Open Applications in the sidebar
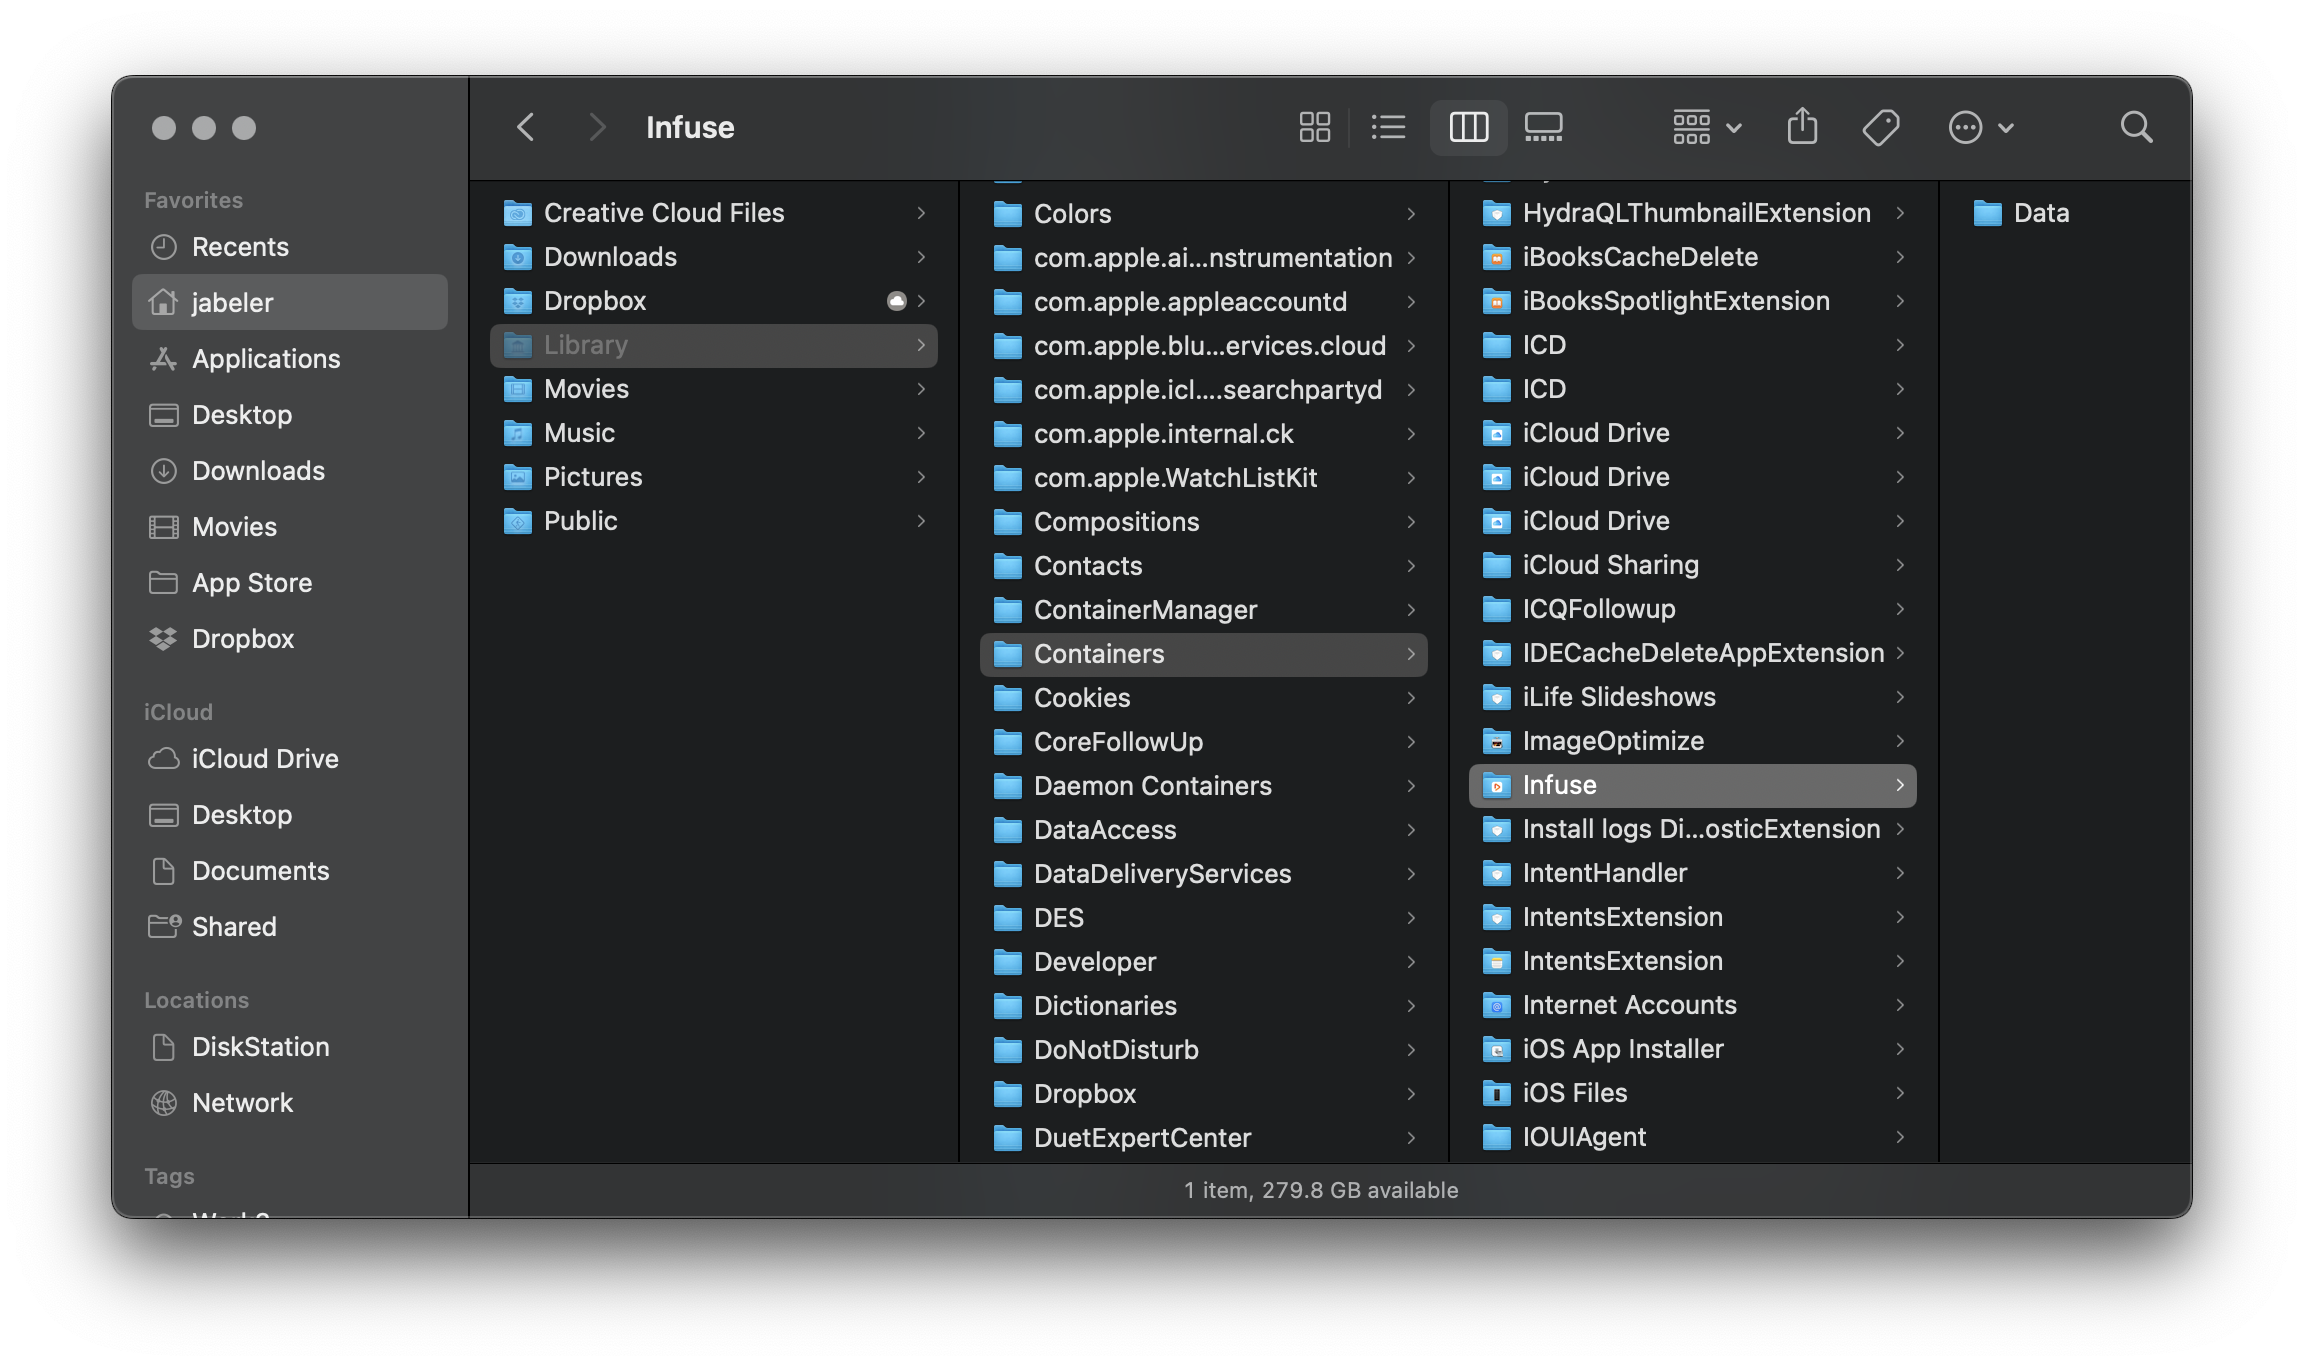The width and height of the screenshot is (2304, 1366). [266, 359]
